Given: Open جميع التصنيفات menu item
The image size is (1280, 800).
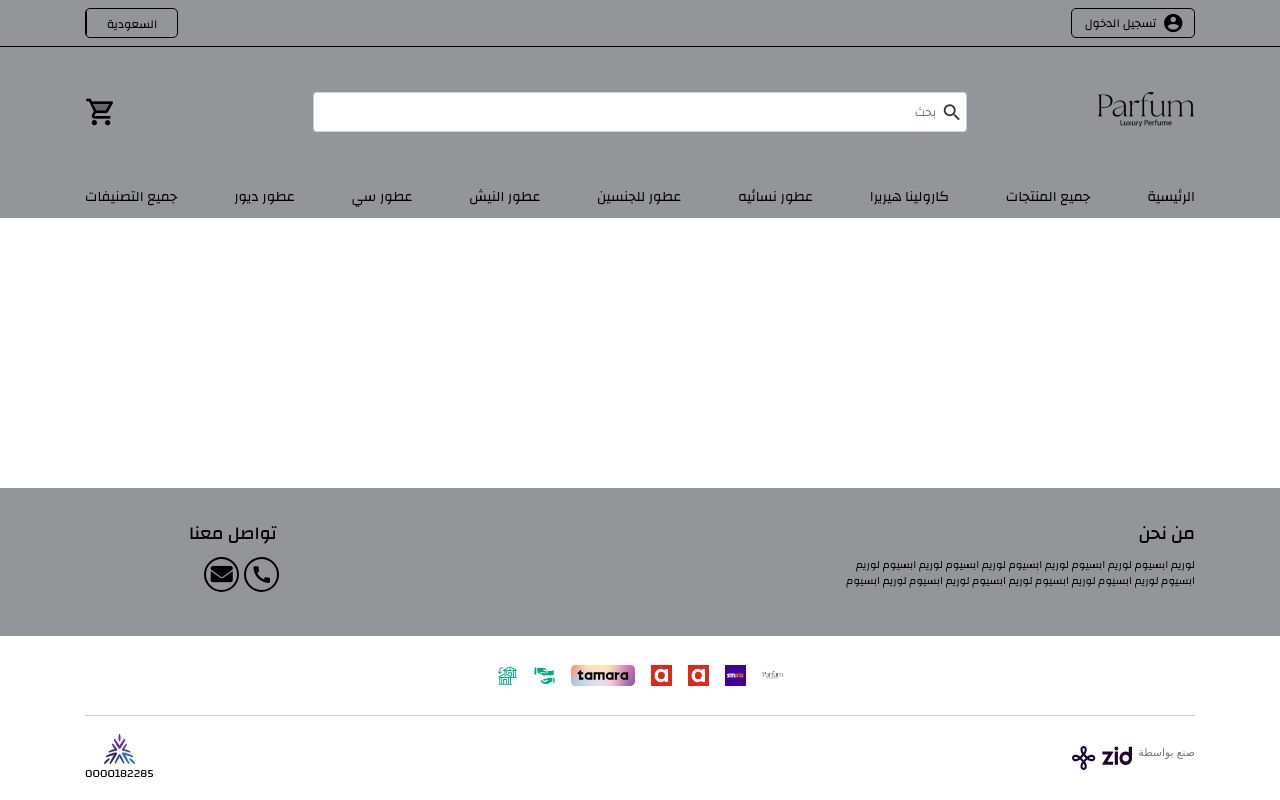Looking at the screenshot, I should [131, 196].
